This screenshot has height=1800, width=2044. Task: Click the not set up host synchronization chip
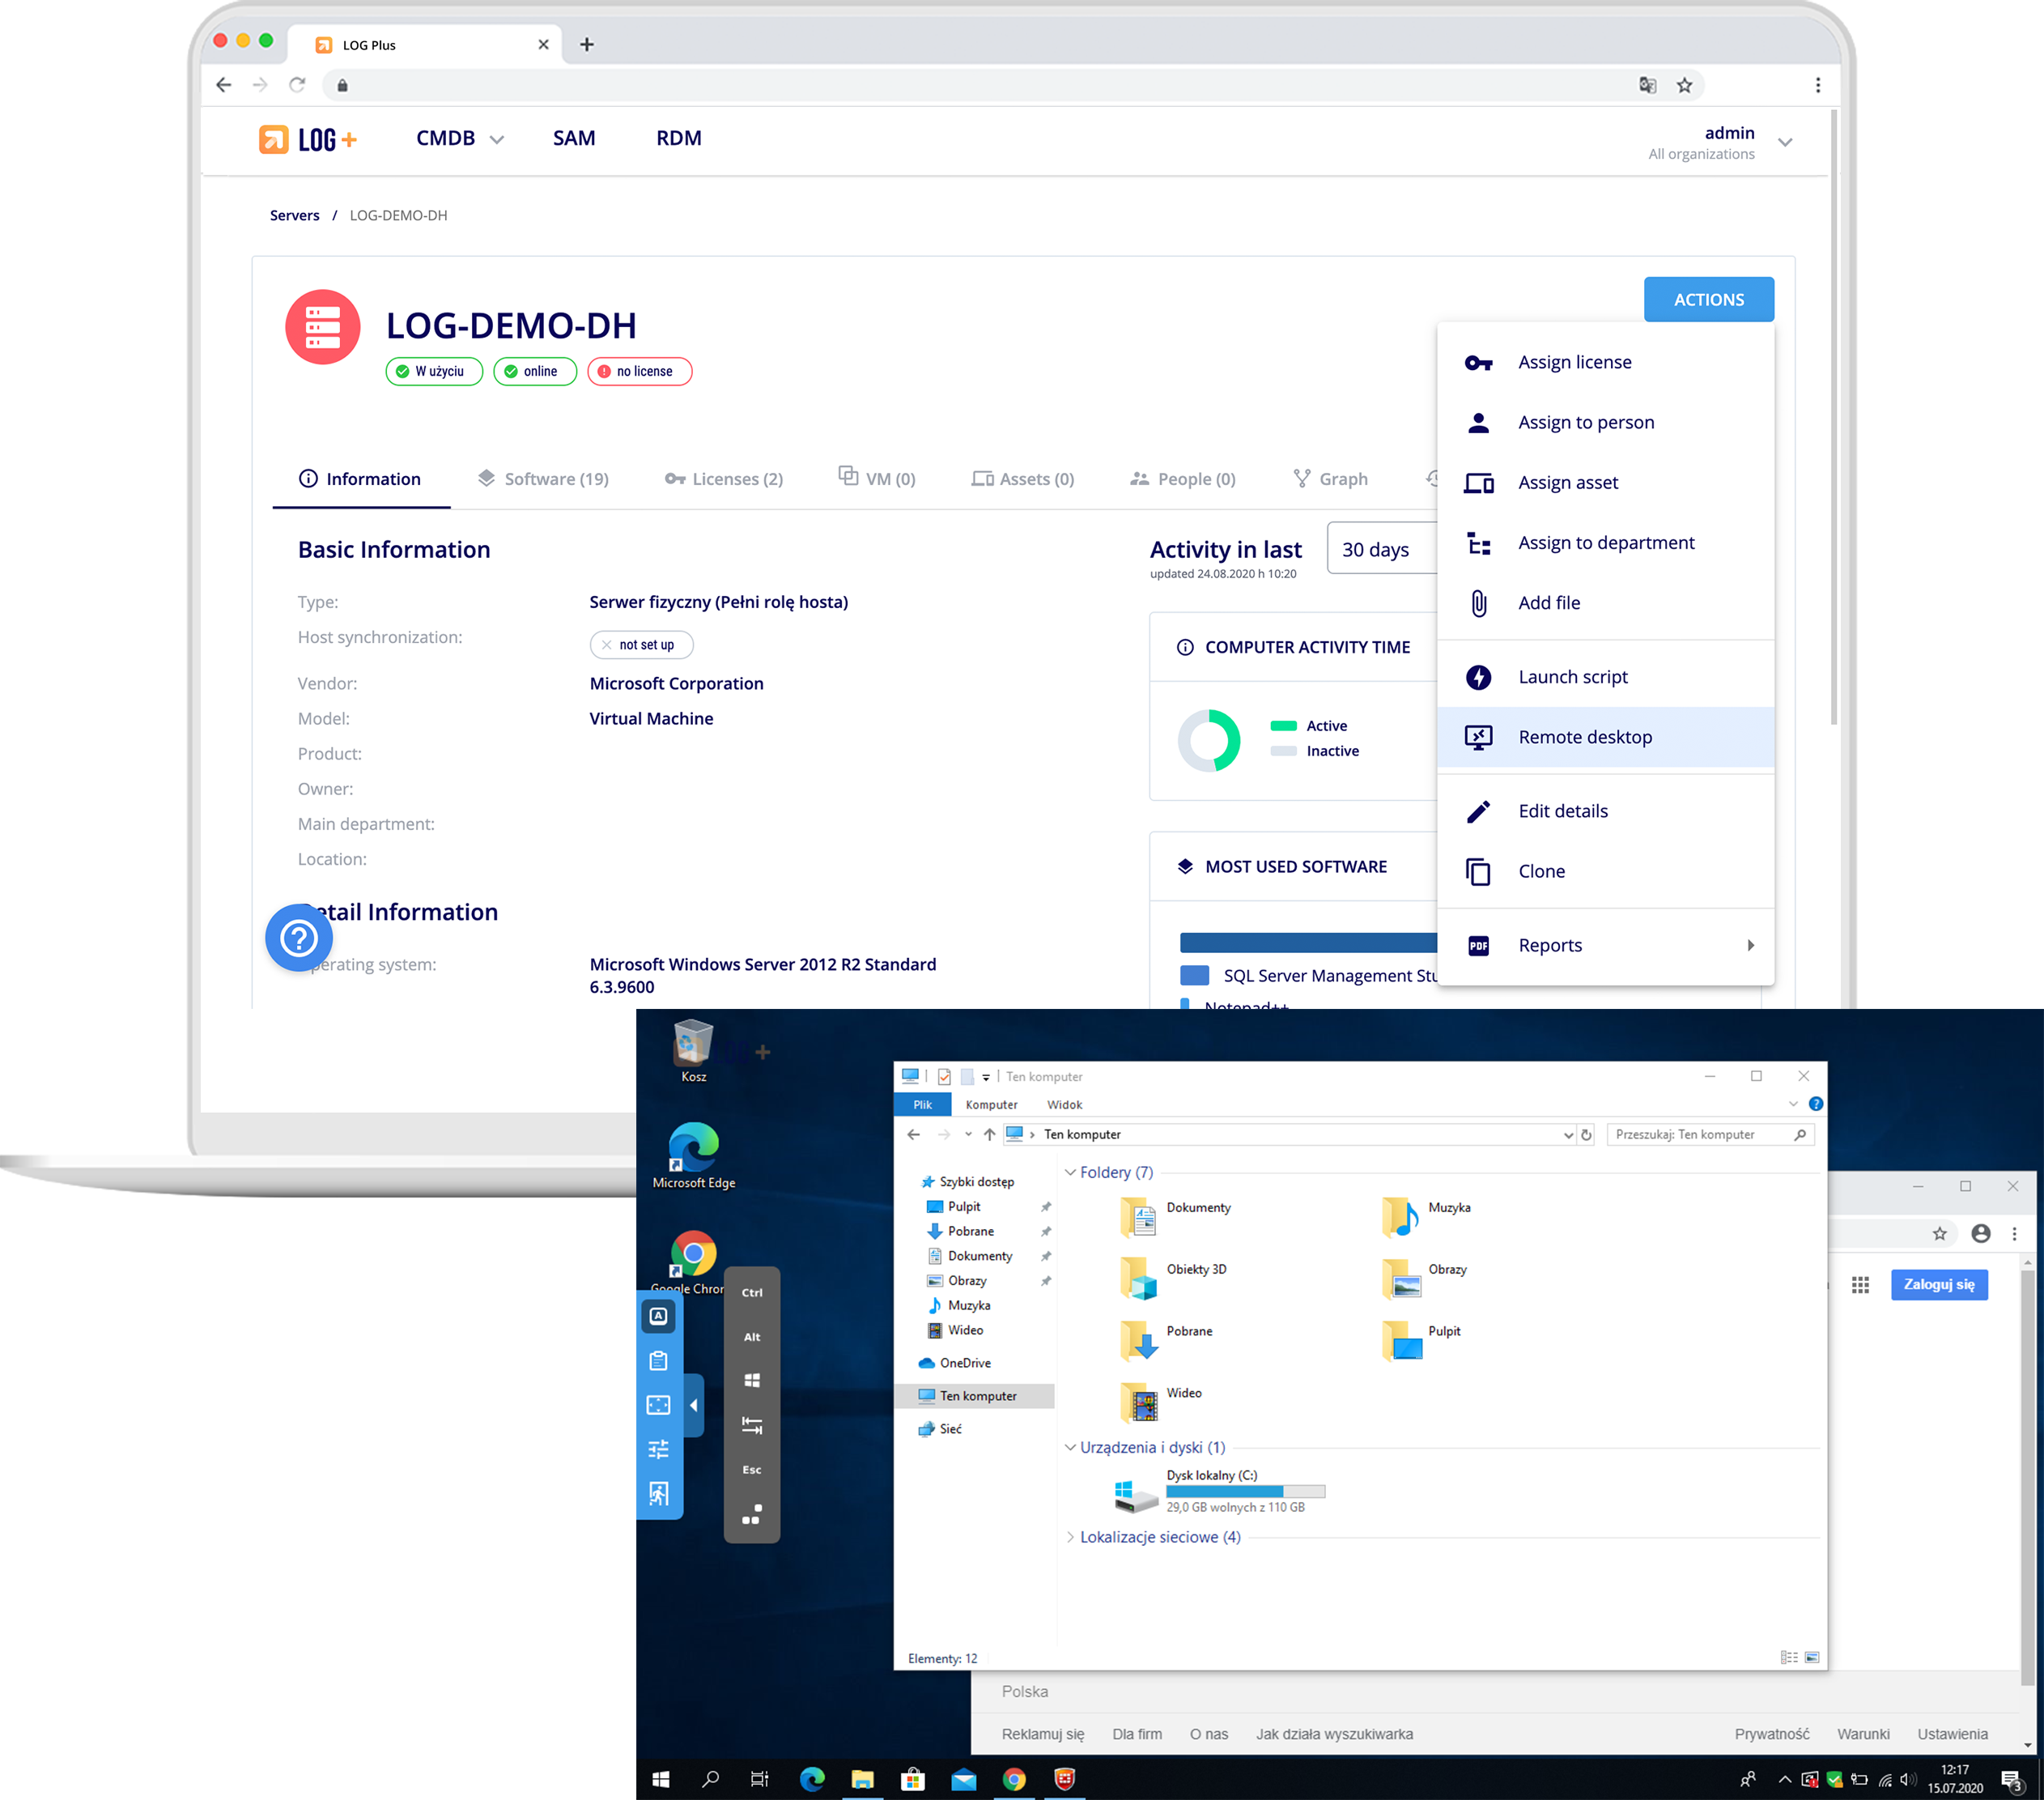pos(641,645)
